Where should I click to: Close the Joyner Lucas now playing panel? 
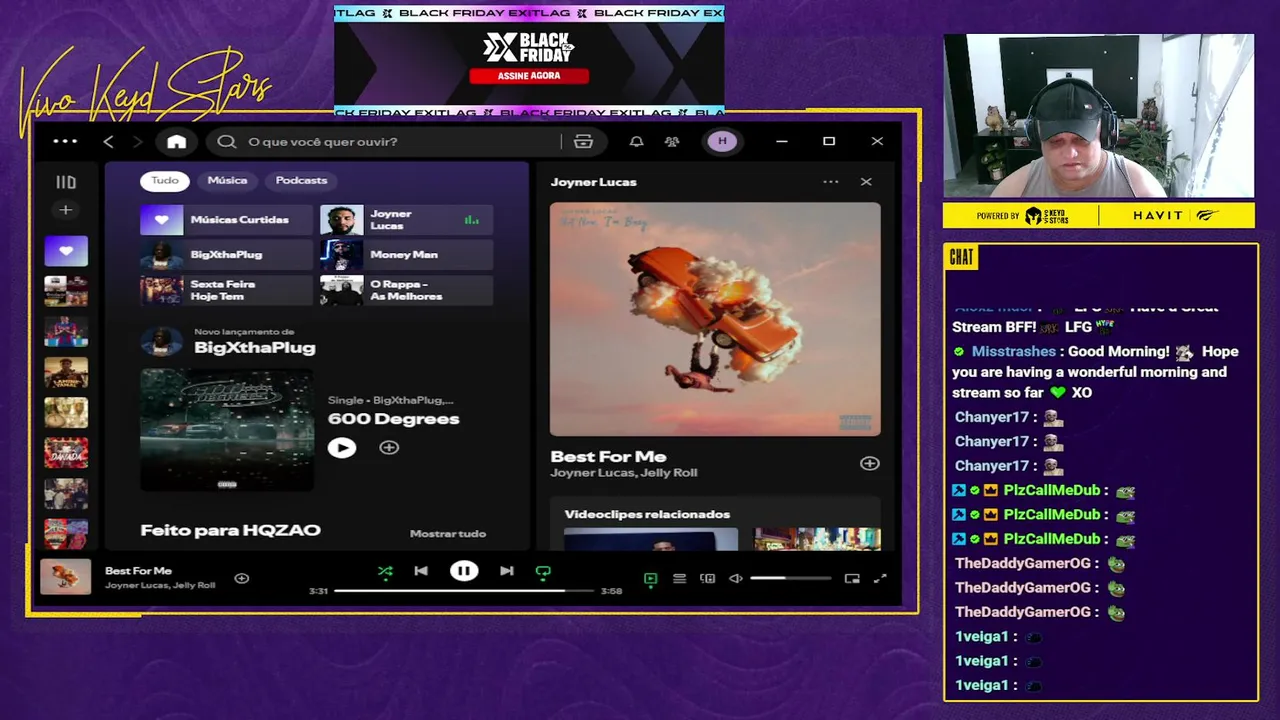pos(866,182)
